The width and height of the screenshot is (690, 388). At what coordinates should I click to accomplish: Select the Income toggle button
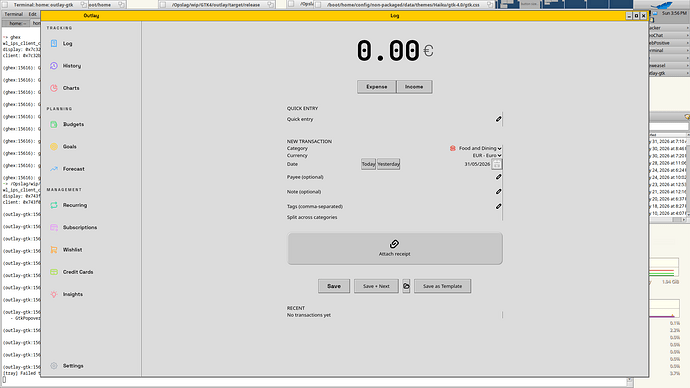coord(414,87)
